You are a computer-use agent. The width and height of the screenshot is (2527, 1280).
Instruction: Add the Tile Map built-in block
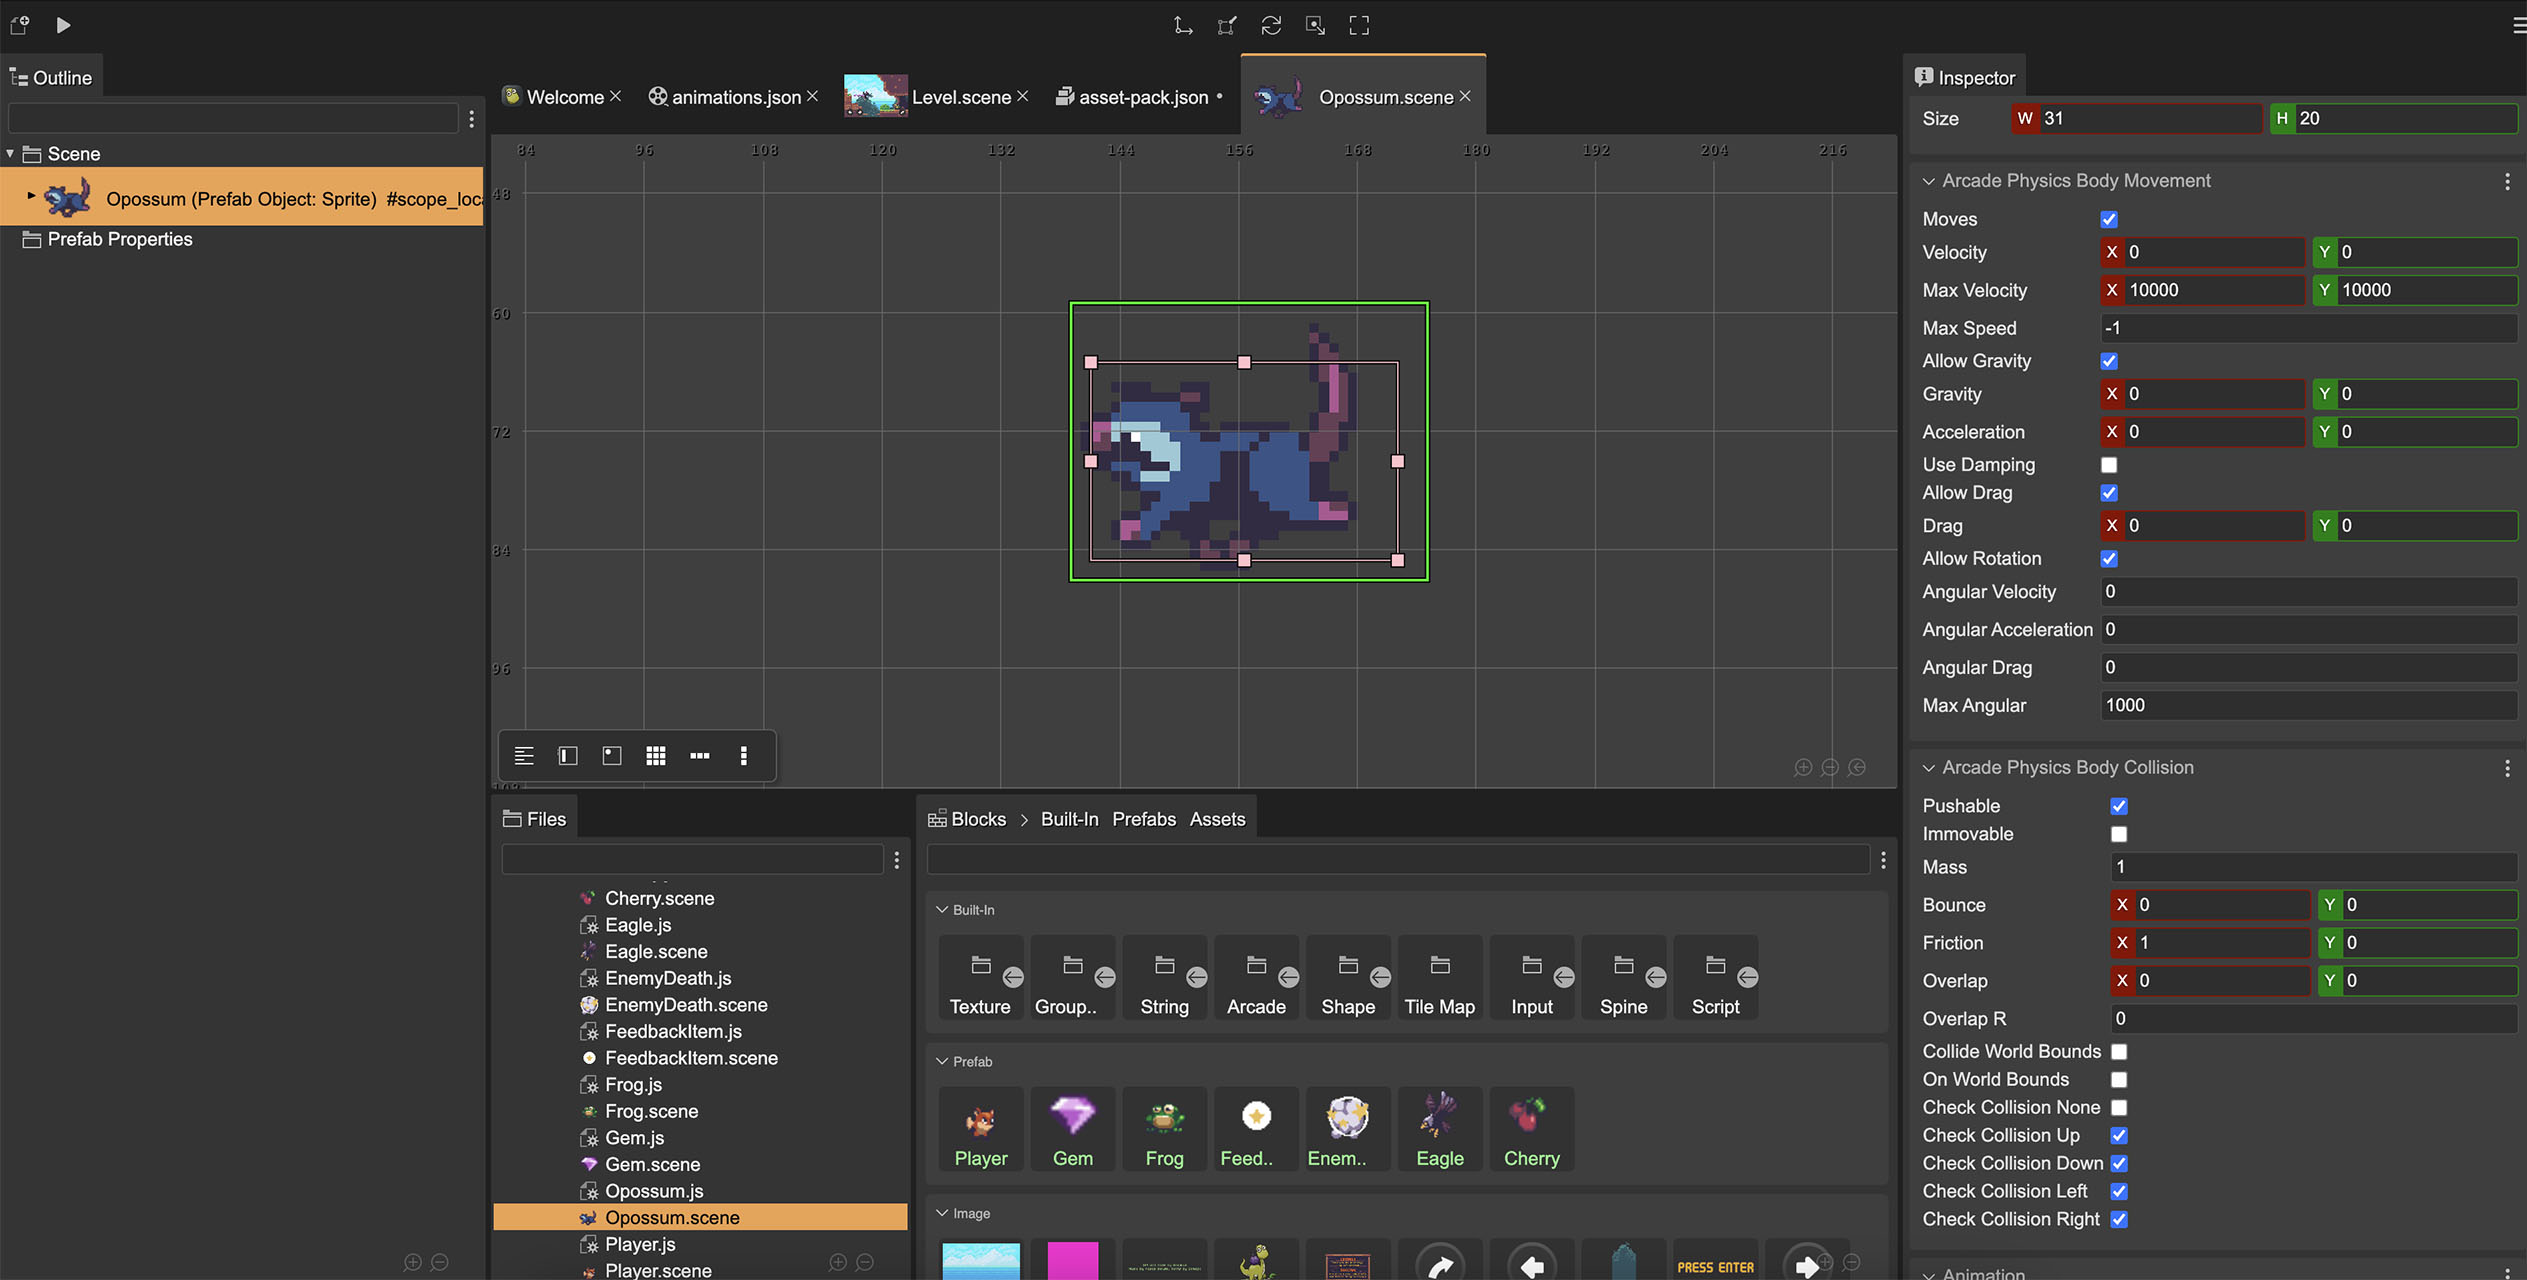[x=1439, y=979]
